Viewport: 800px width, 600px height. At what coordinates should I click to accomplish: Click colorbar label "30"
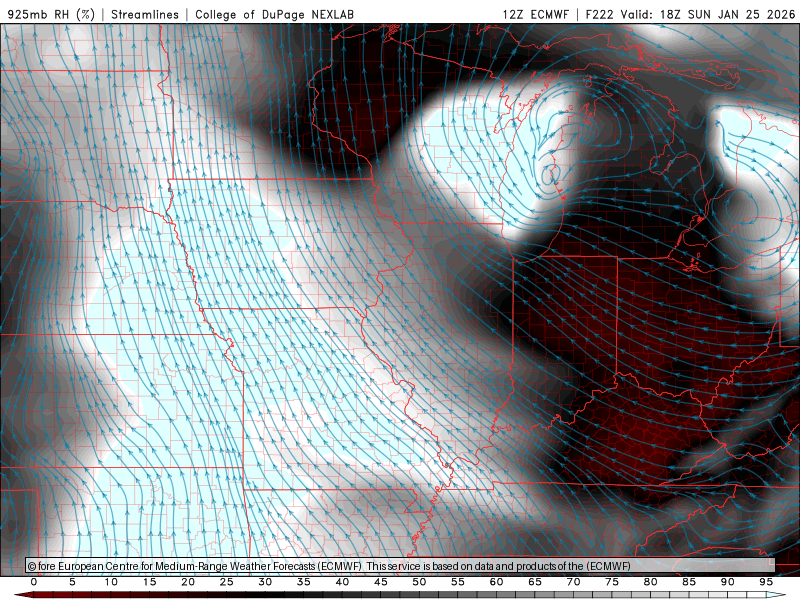pyautogui.click(x=265, y=582)
